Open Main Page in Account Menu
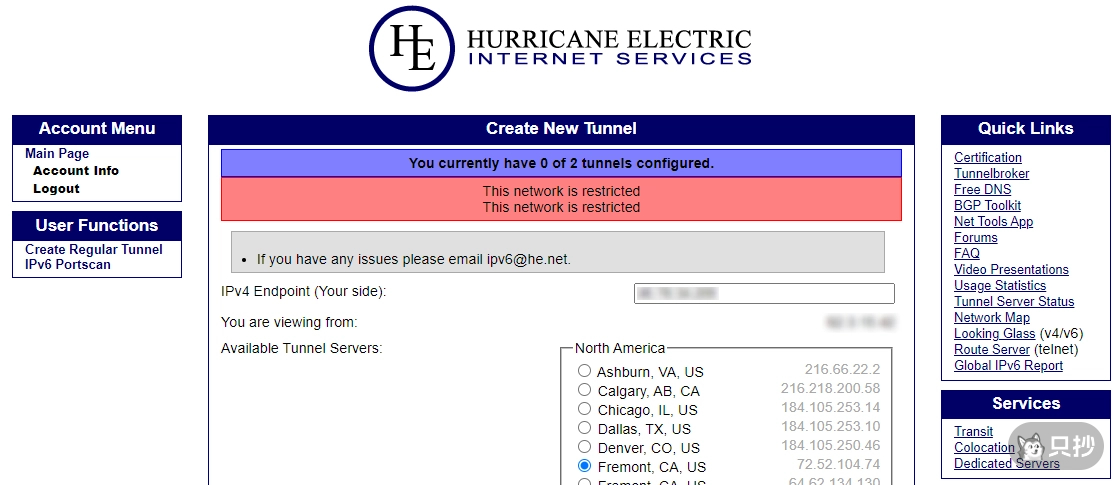 [57, 154]
